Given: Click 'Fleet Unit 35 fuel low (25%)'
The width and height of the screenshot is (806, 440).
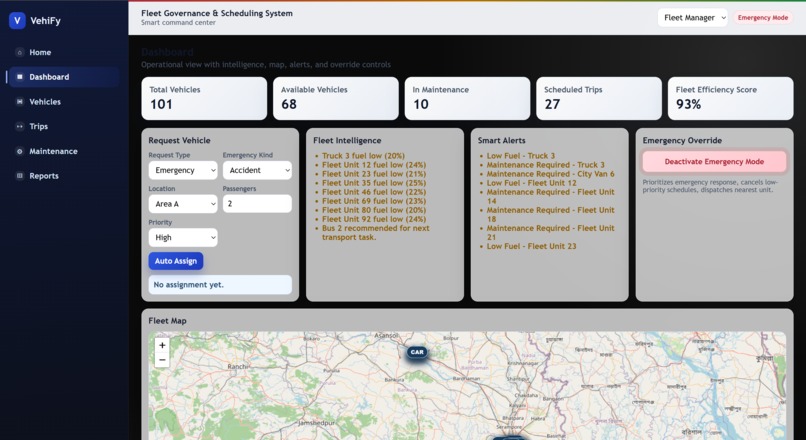Looking at the screenshot, I should click(x=374, y=183).
